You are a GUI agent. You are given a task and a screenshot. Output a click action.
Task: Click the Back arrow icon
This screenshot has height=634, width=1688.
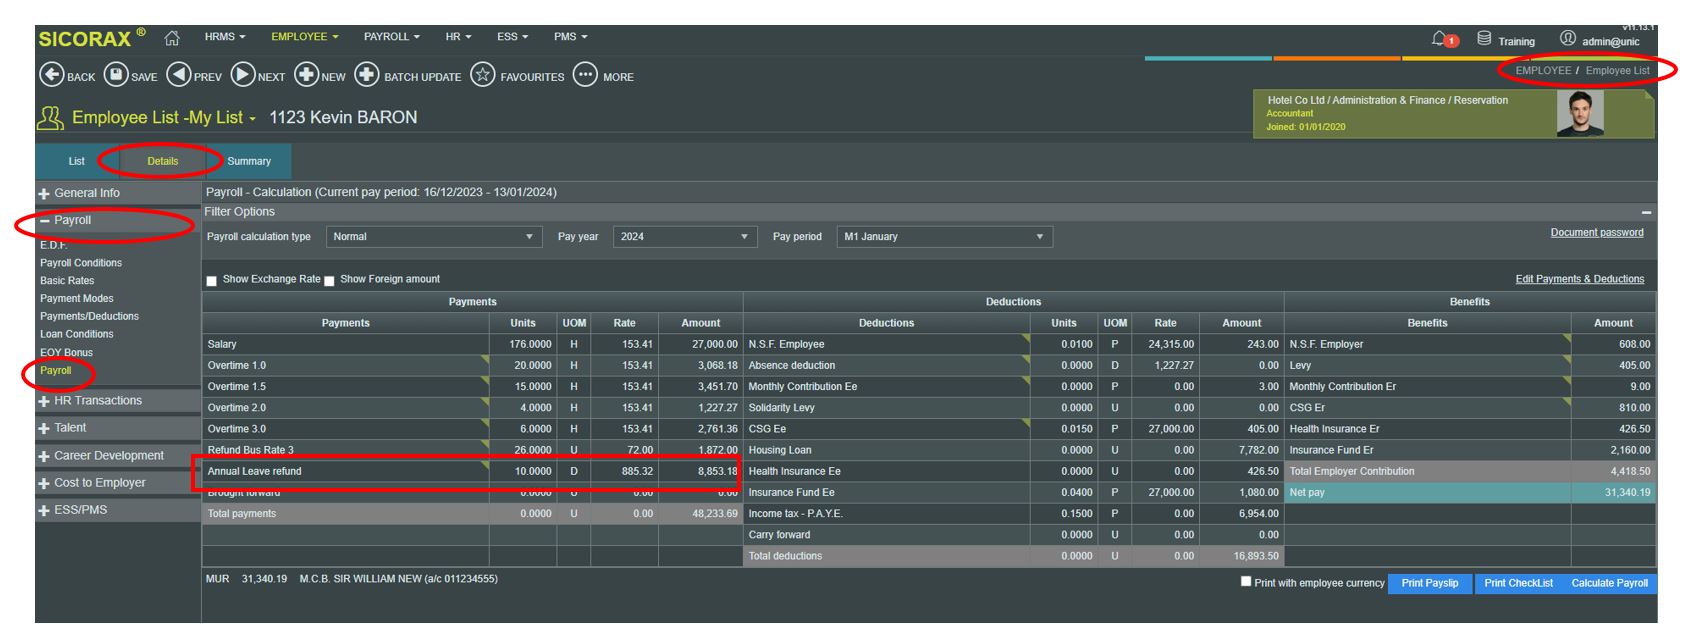tap(51, 75)
